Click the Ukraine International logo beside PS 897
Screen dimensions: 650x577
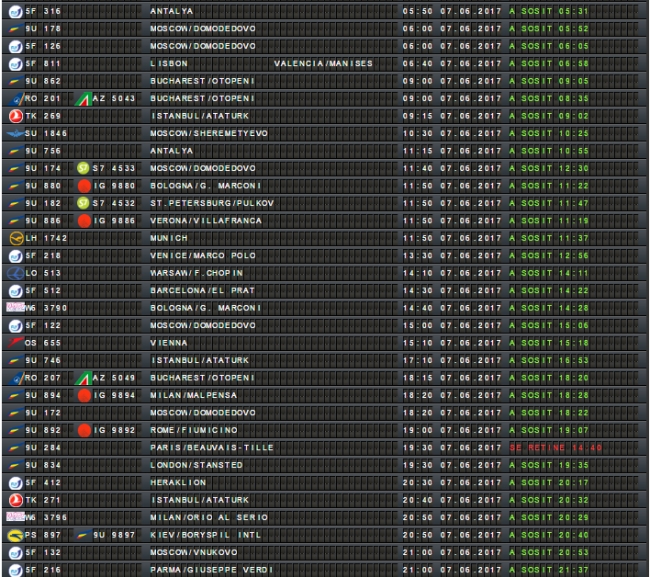click(x=15, y=536)
